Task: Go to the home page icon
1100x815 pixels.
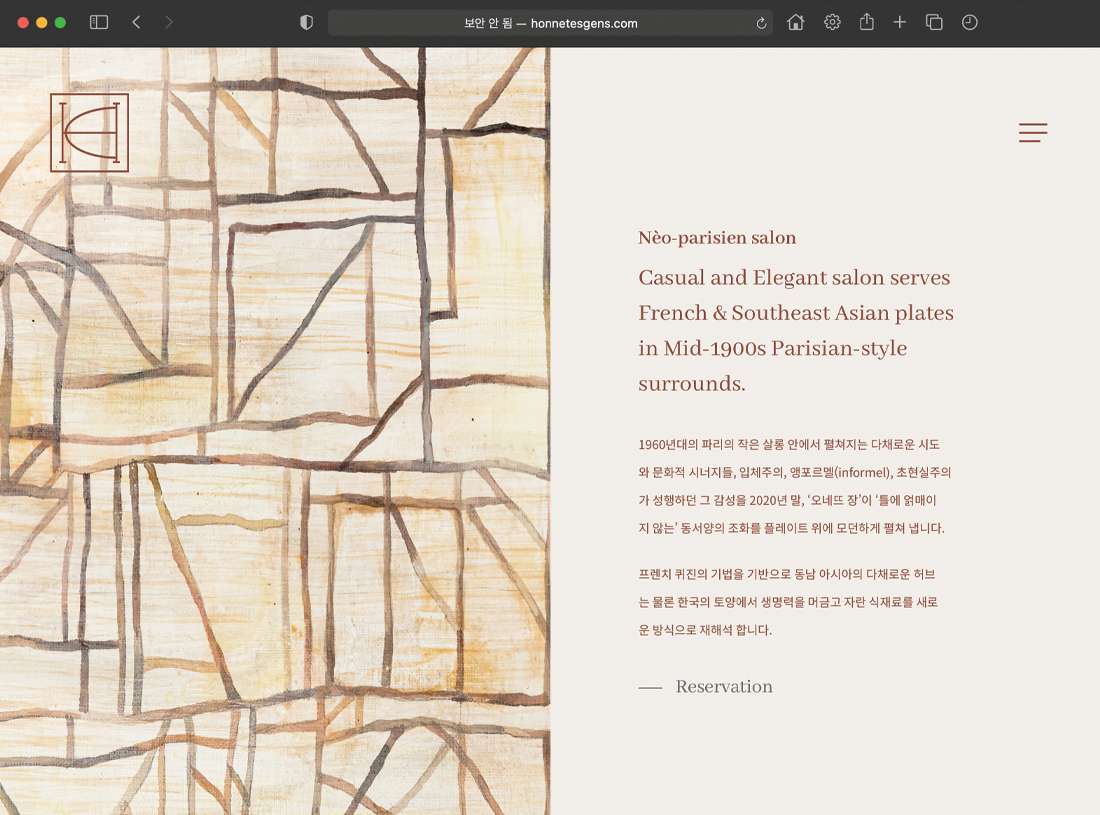Action: pos(796,22)
